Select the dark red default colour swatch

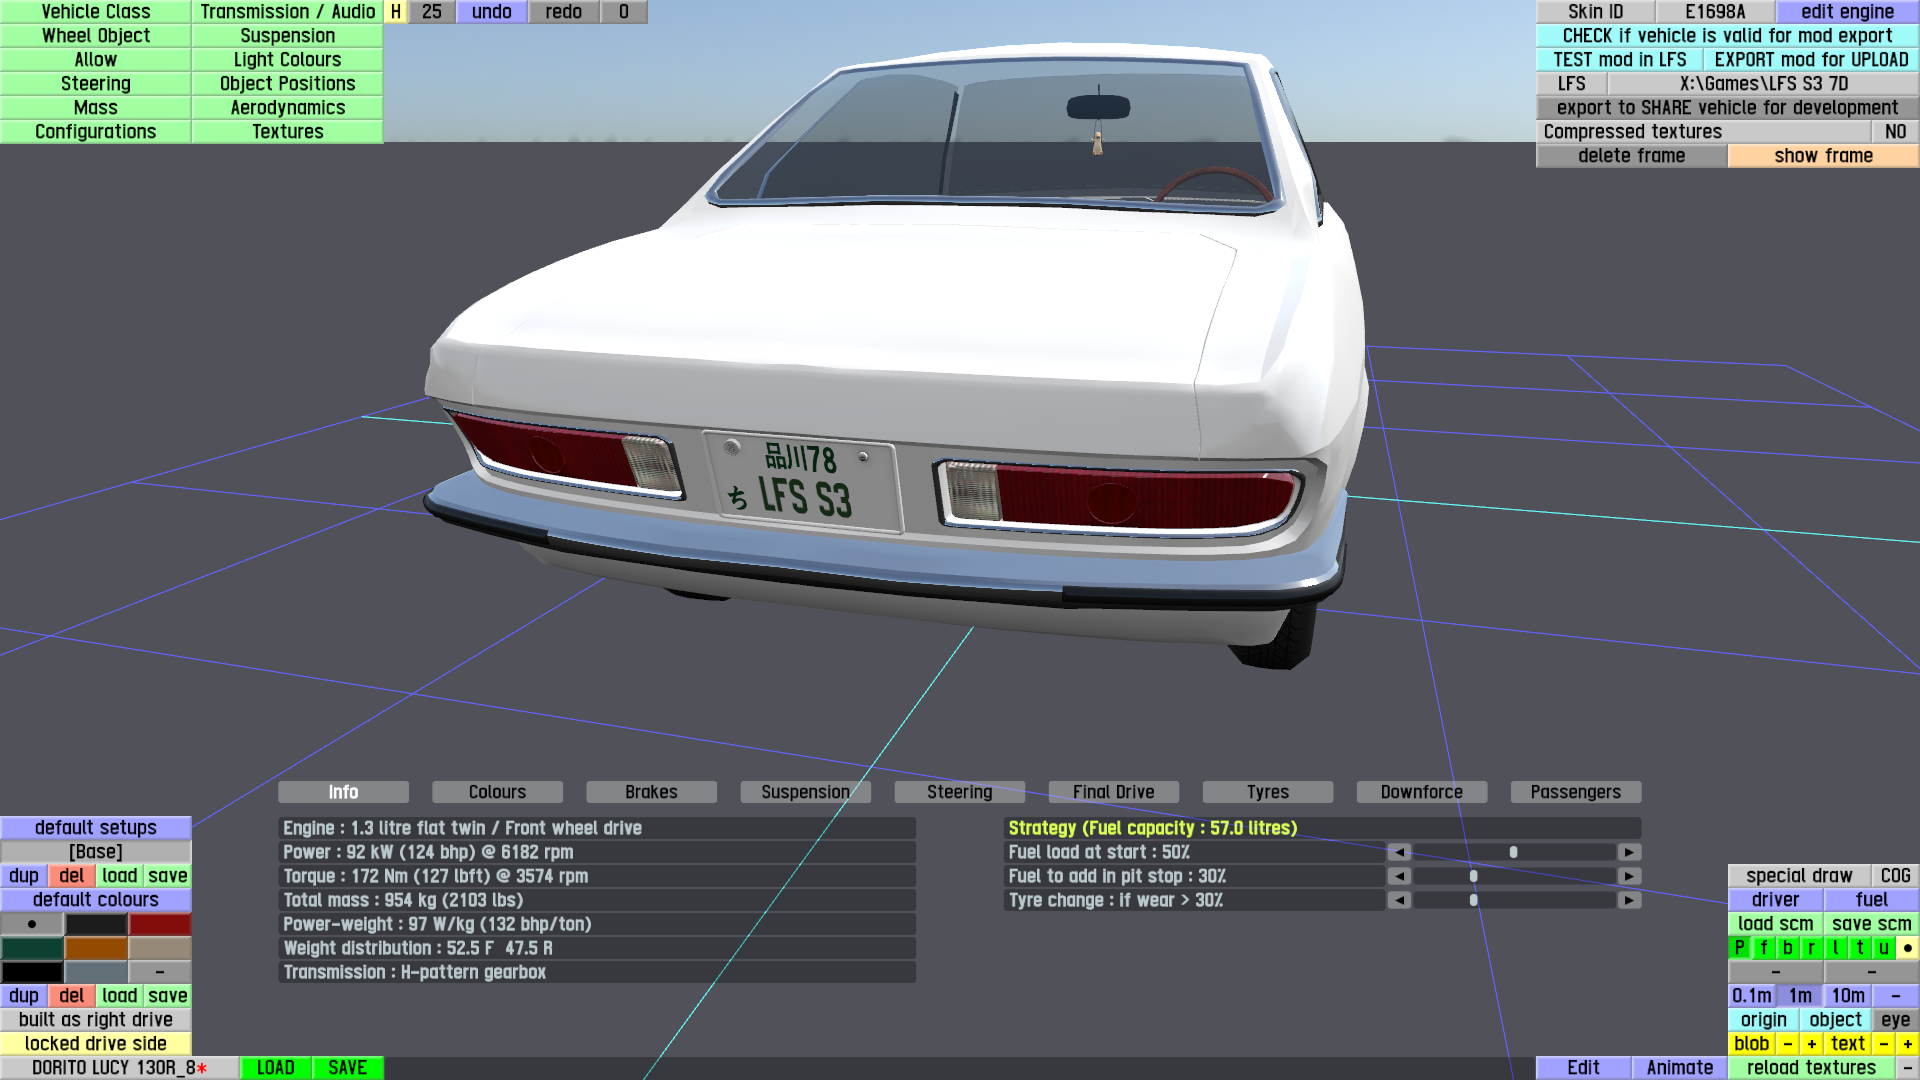(159, 924)
